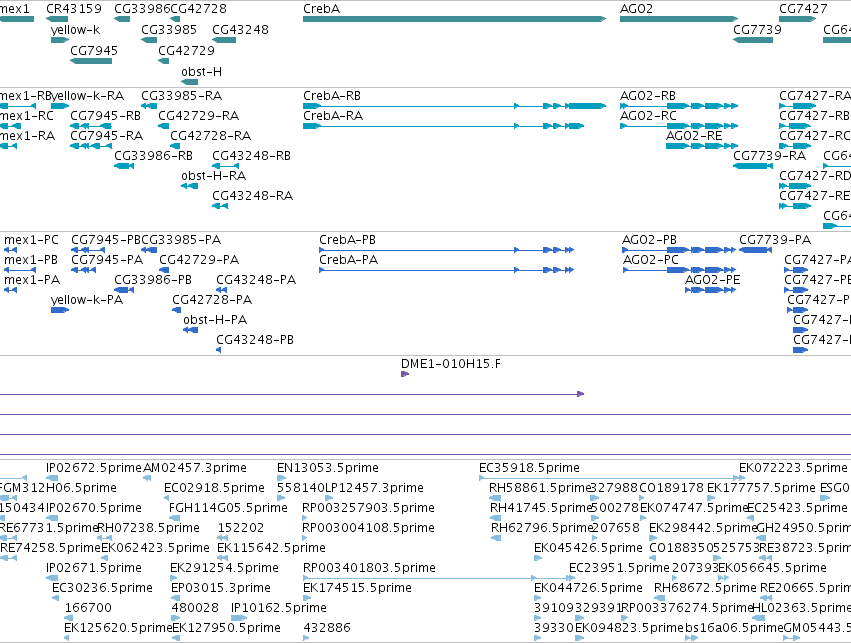The width and height of the screenshot is (851, 643).
Task: Click the EK291254.5prime EST label
Action: click(x=224, y=568)
